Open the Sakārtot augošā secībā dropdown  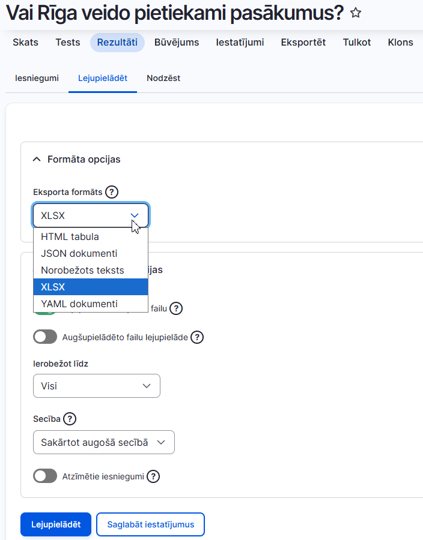(x=104, y=442)
